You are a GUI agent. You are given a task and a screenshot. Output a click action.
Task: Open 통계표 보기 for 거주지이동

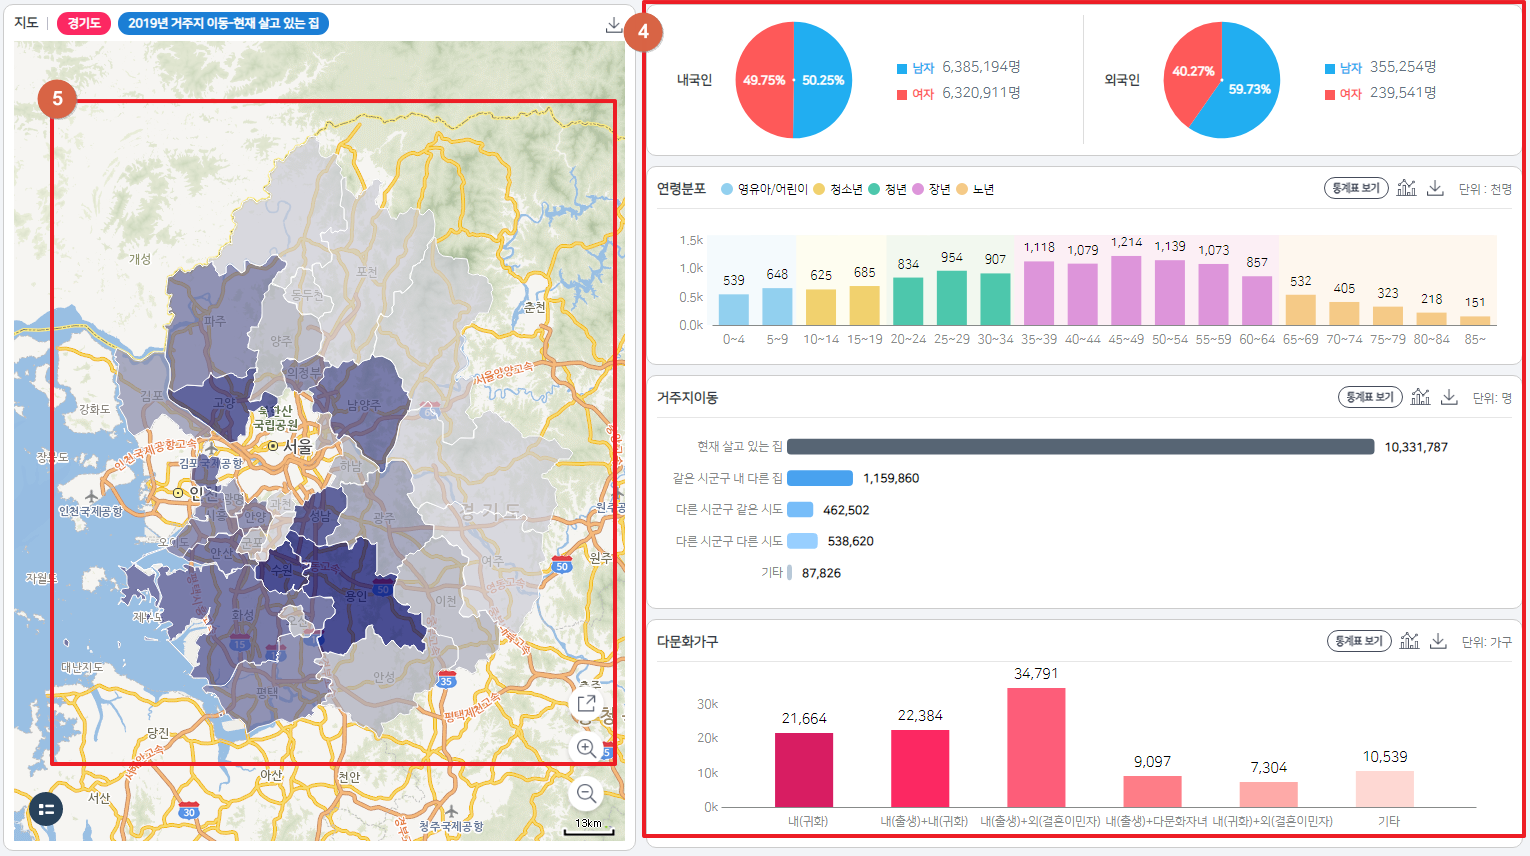coord(1370,397)
